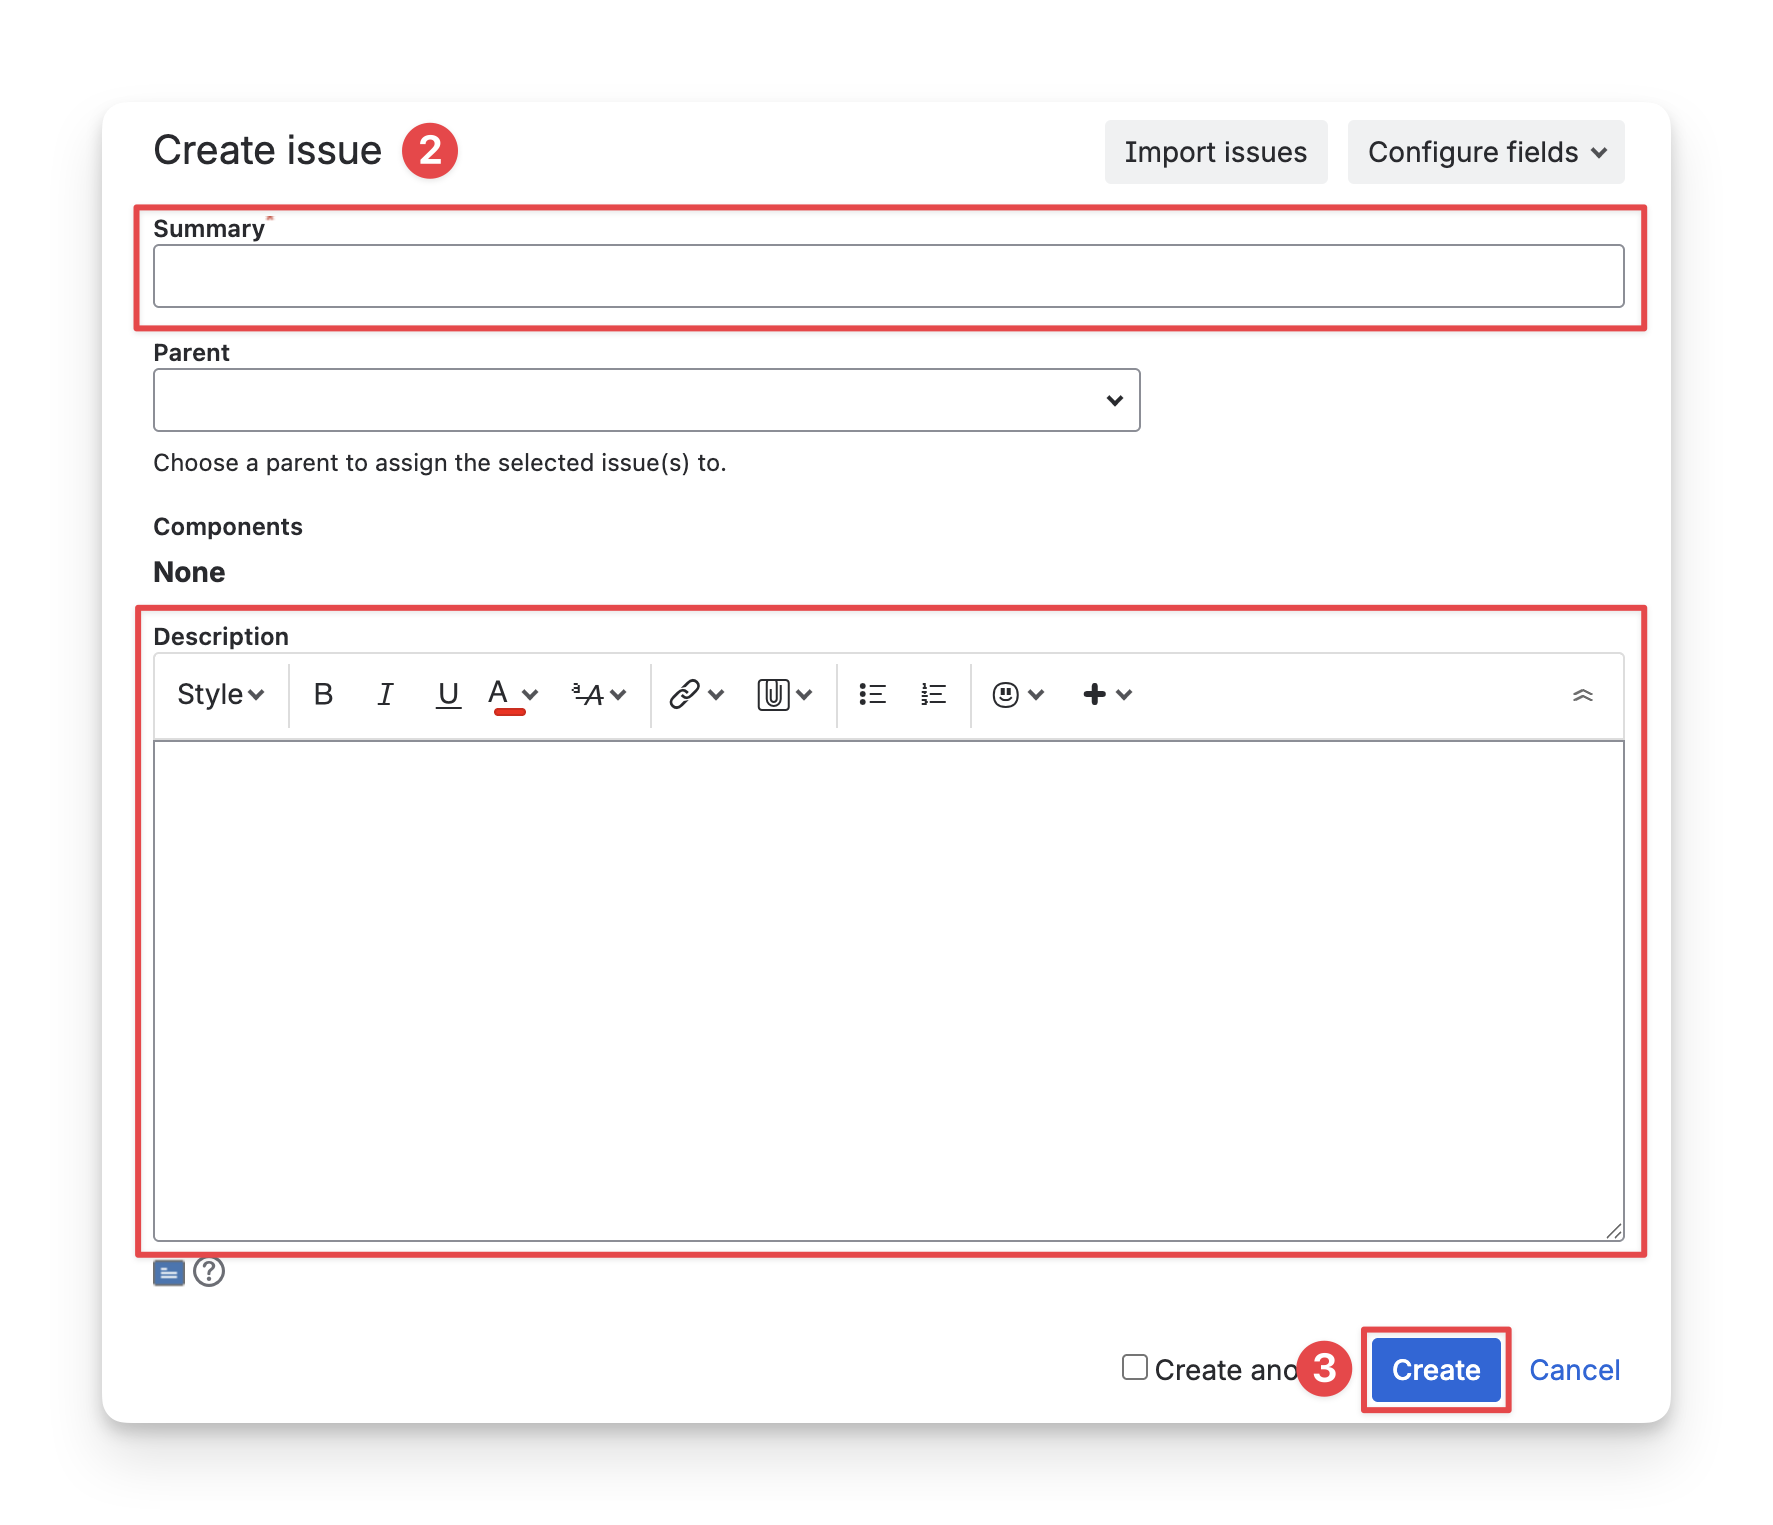1773x1525 pixels.
Task: Insert a numbered list
Action: tap(933, 694)
